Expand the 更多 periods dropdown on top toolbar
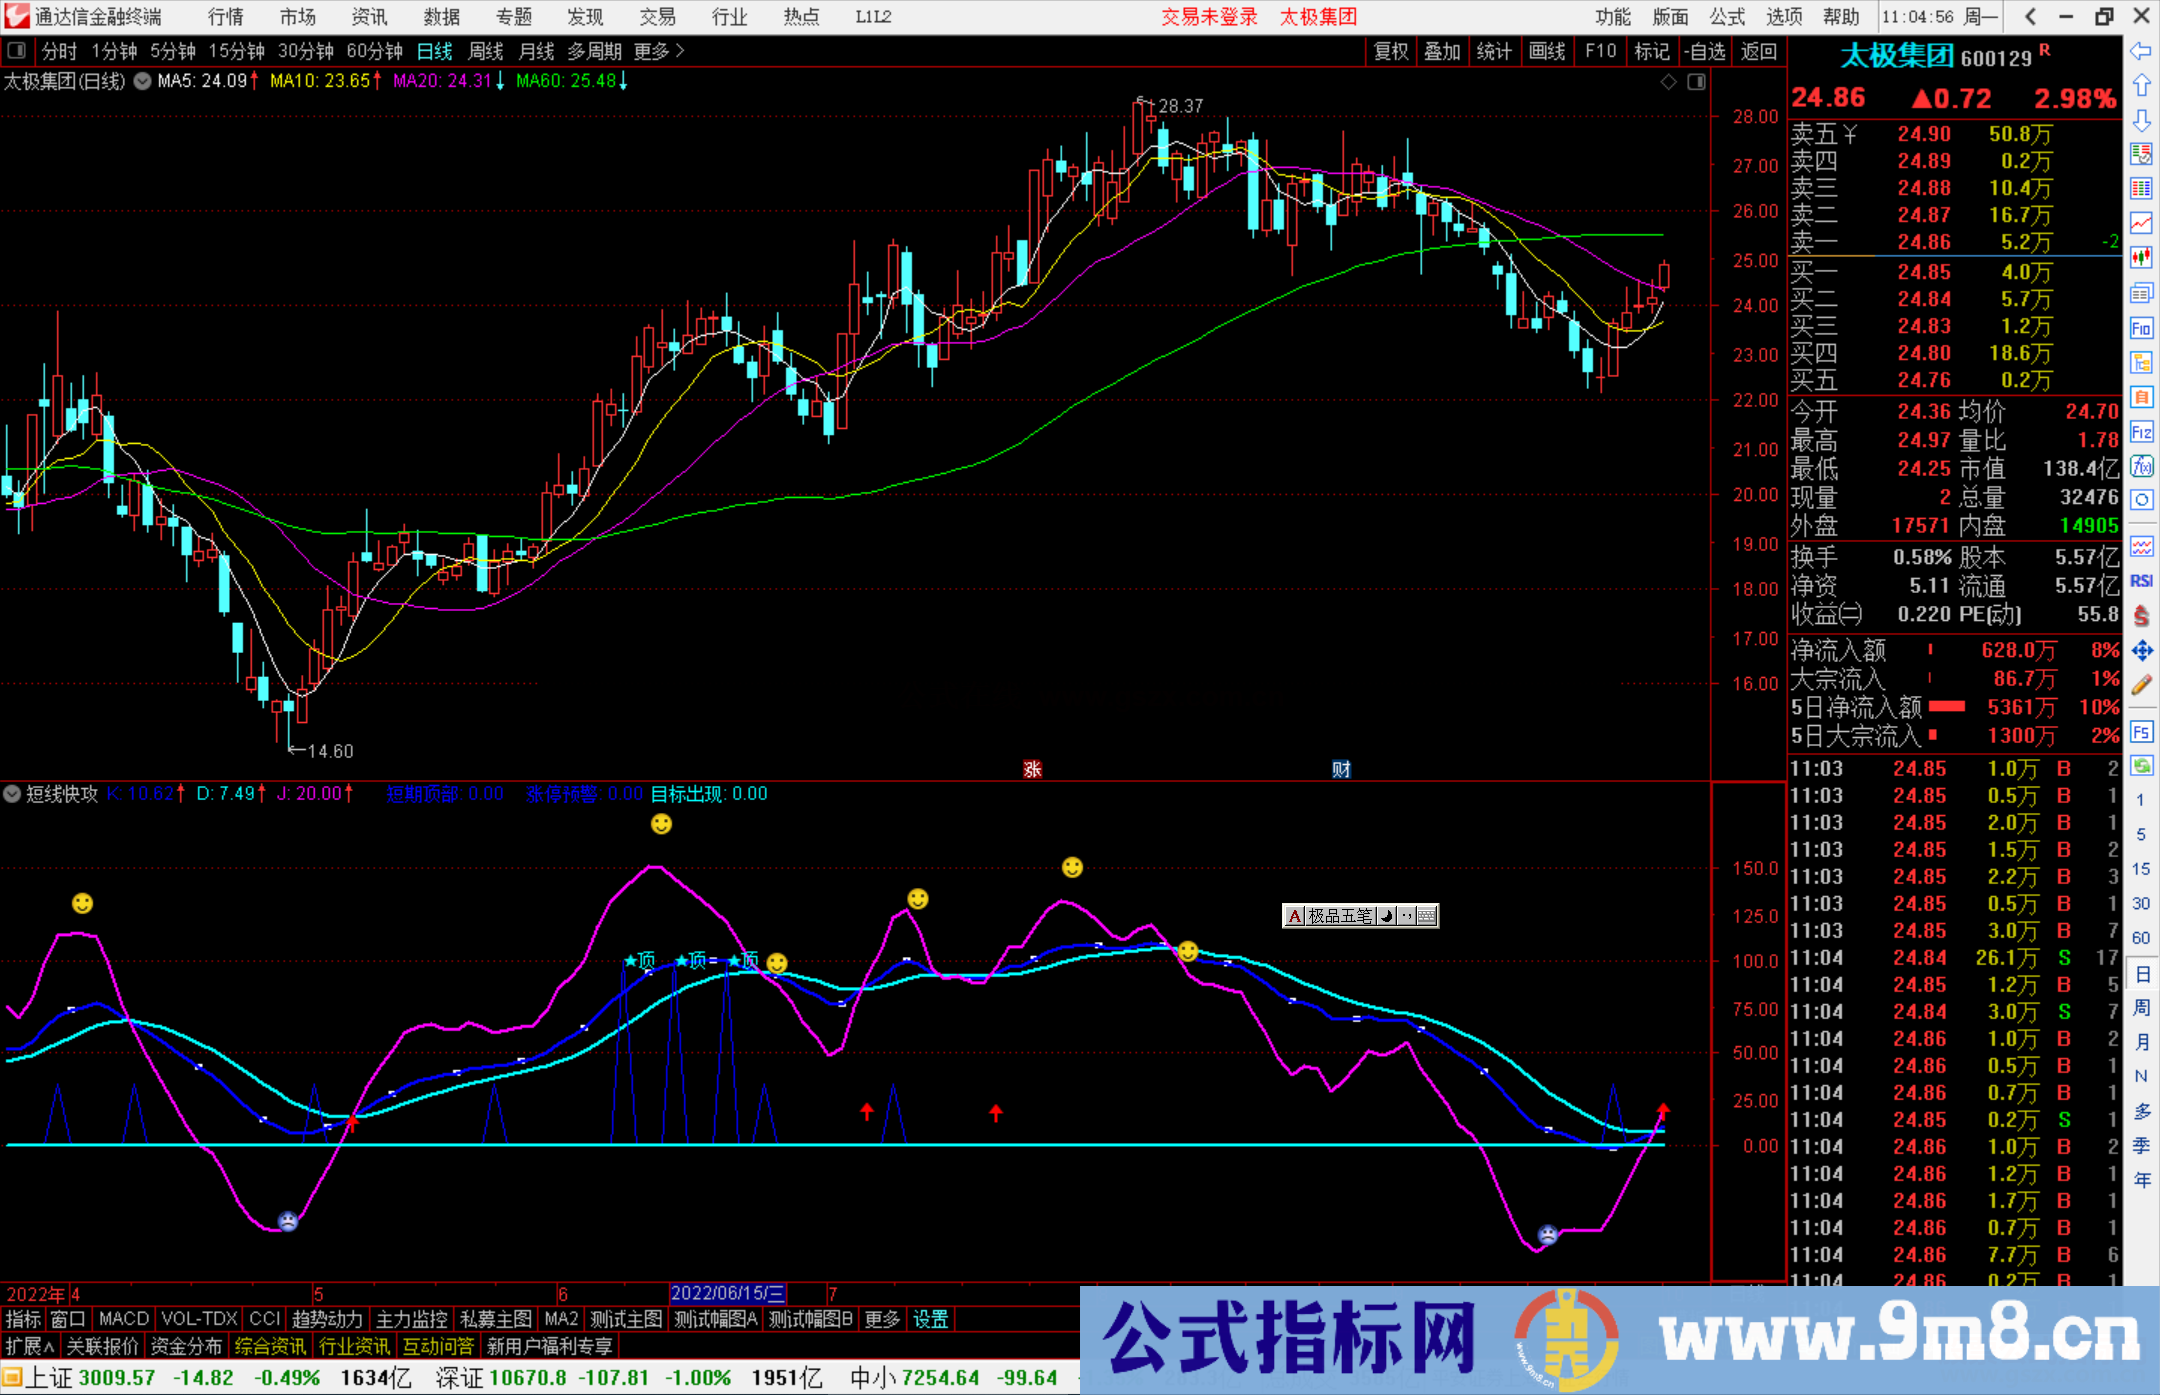Screen dimensions: 2160x1395 (x=659, y=51)
